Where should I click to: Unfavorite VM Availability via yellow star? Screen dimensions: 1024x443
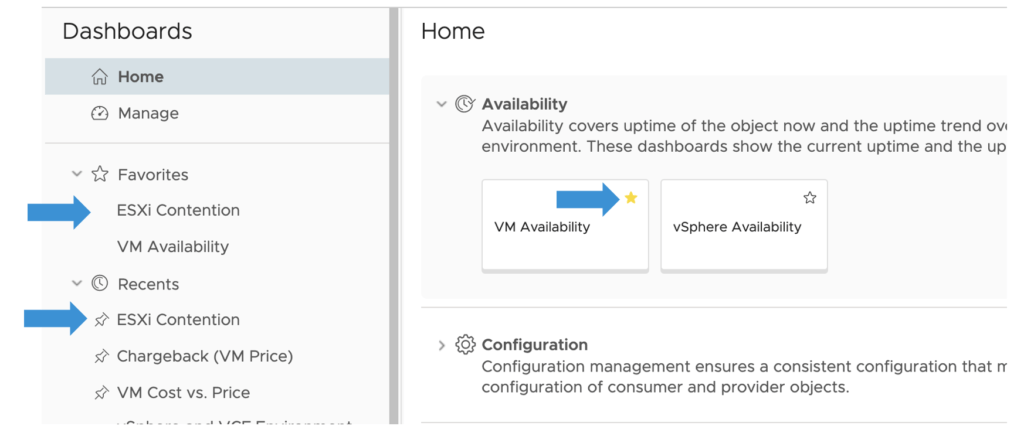pos(631,198)
